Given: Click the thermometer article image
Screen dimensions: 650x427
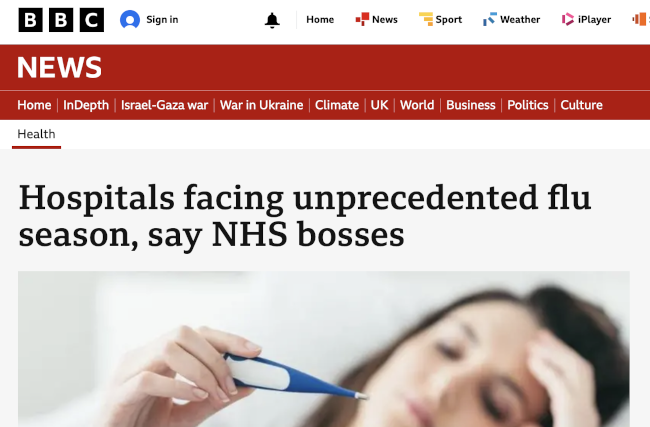Looking at the screenshot, I should click(324, 350).
